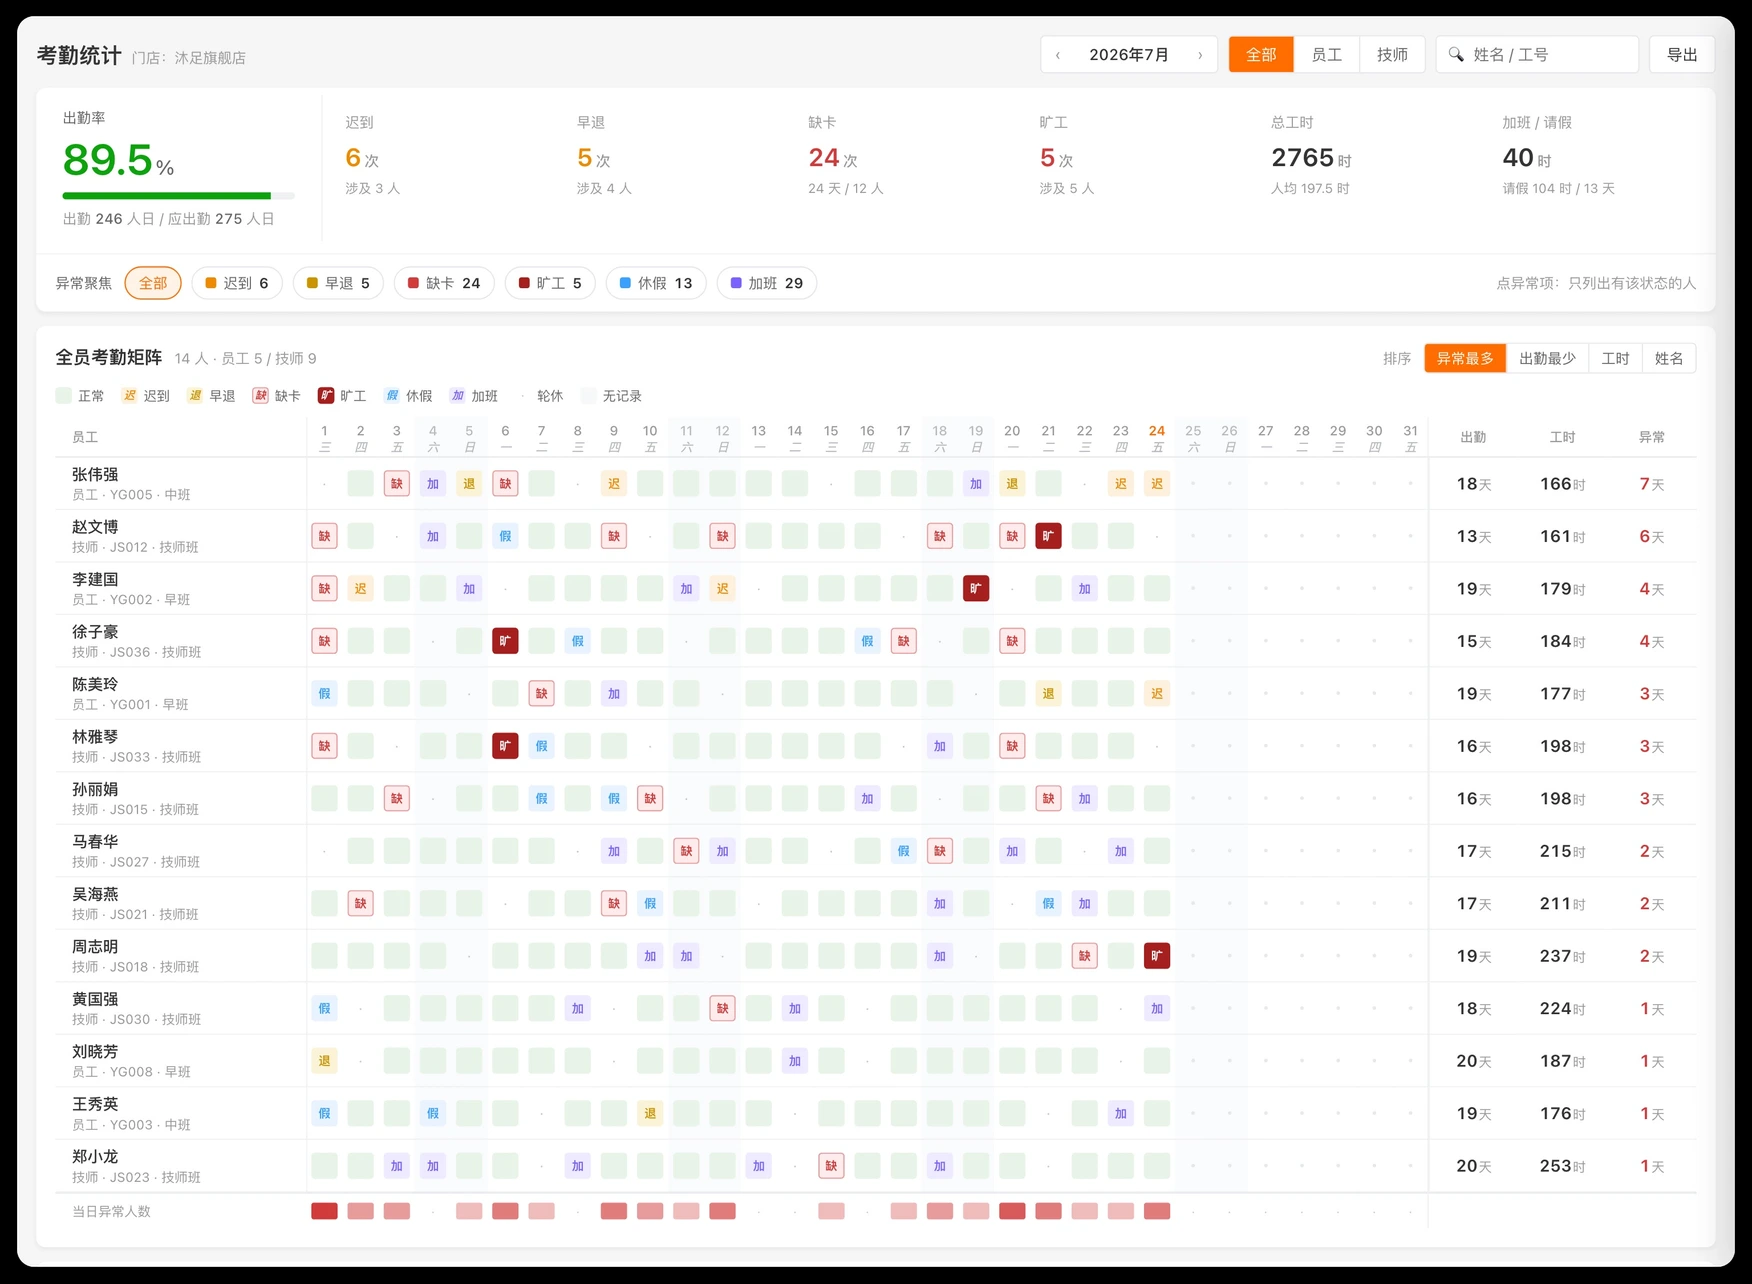Click the search magnifier icon
The width and height of the screenshot is (1752, 1284).
[1456, 55]
